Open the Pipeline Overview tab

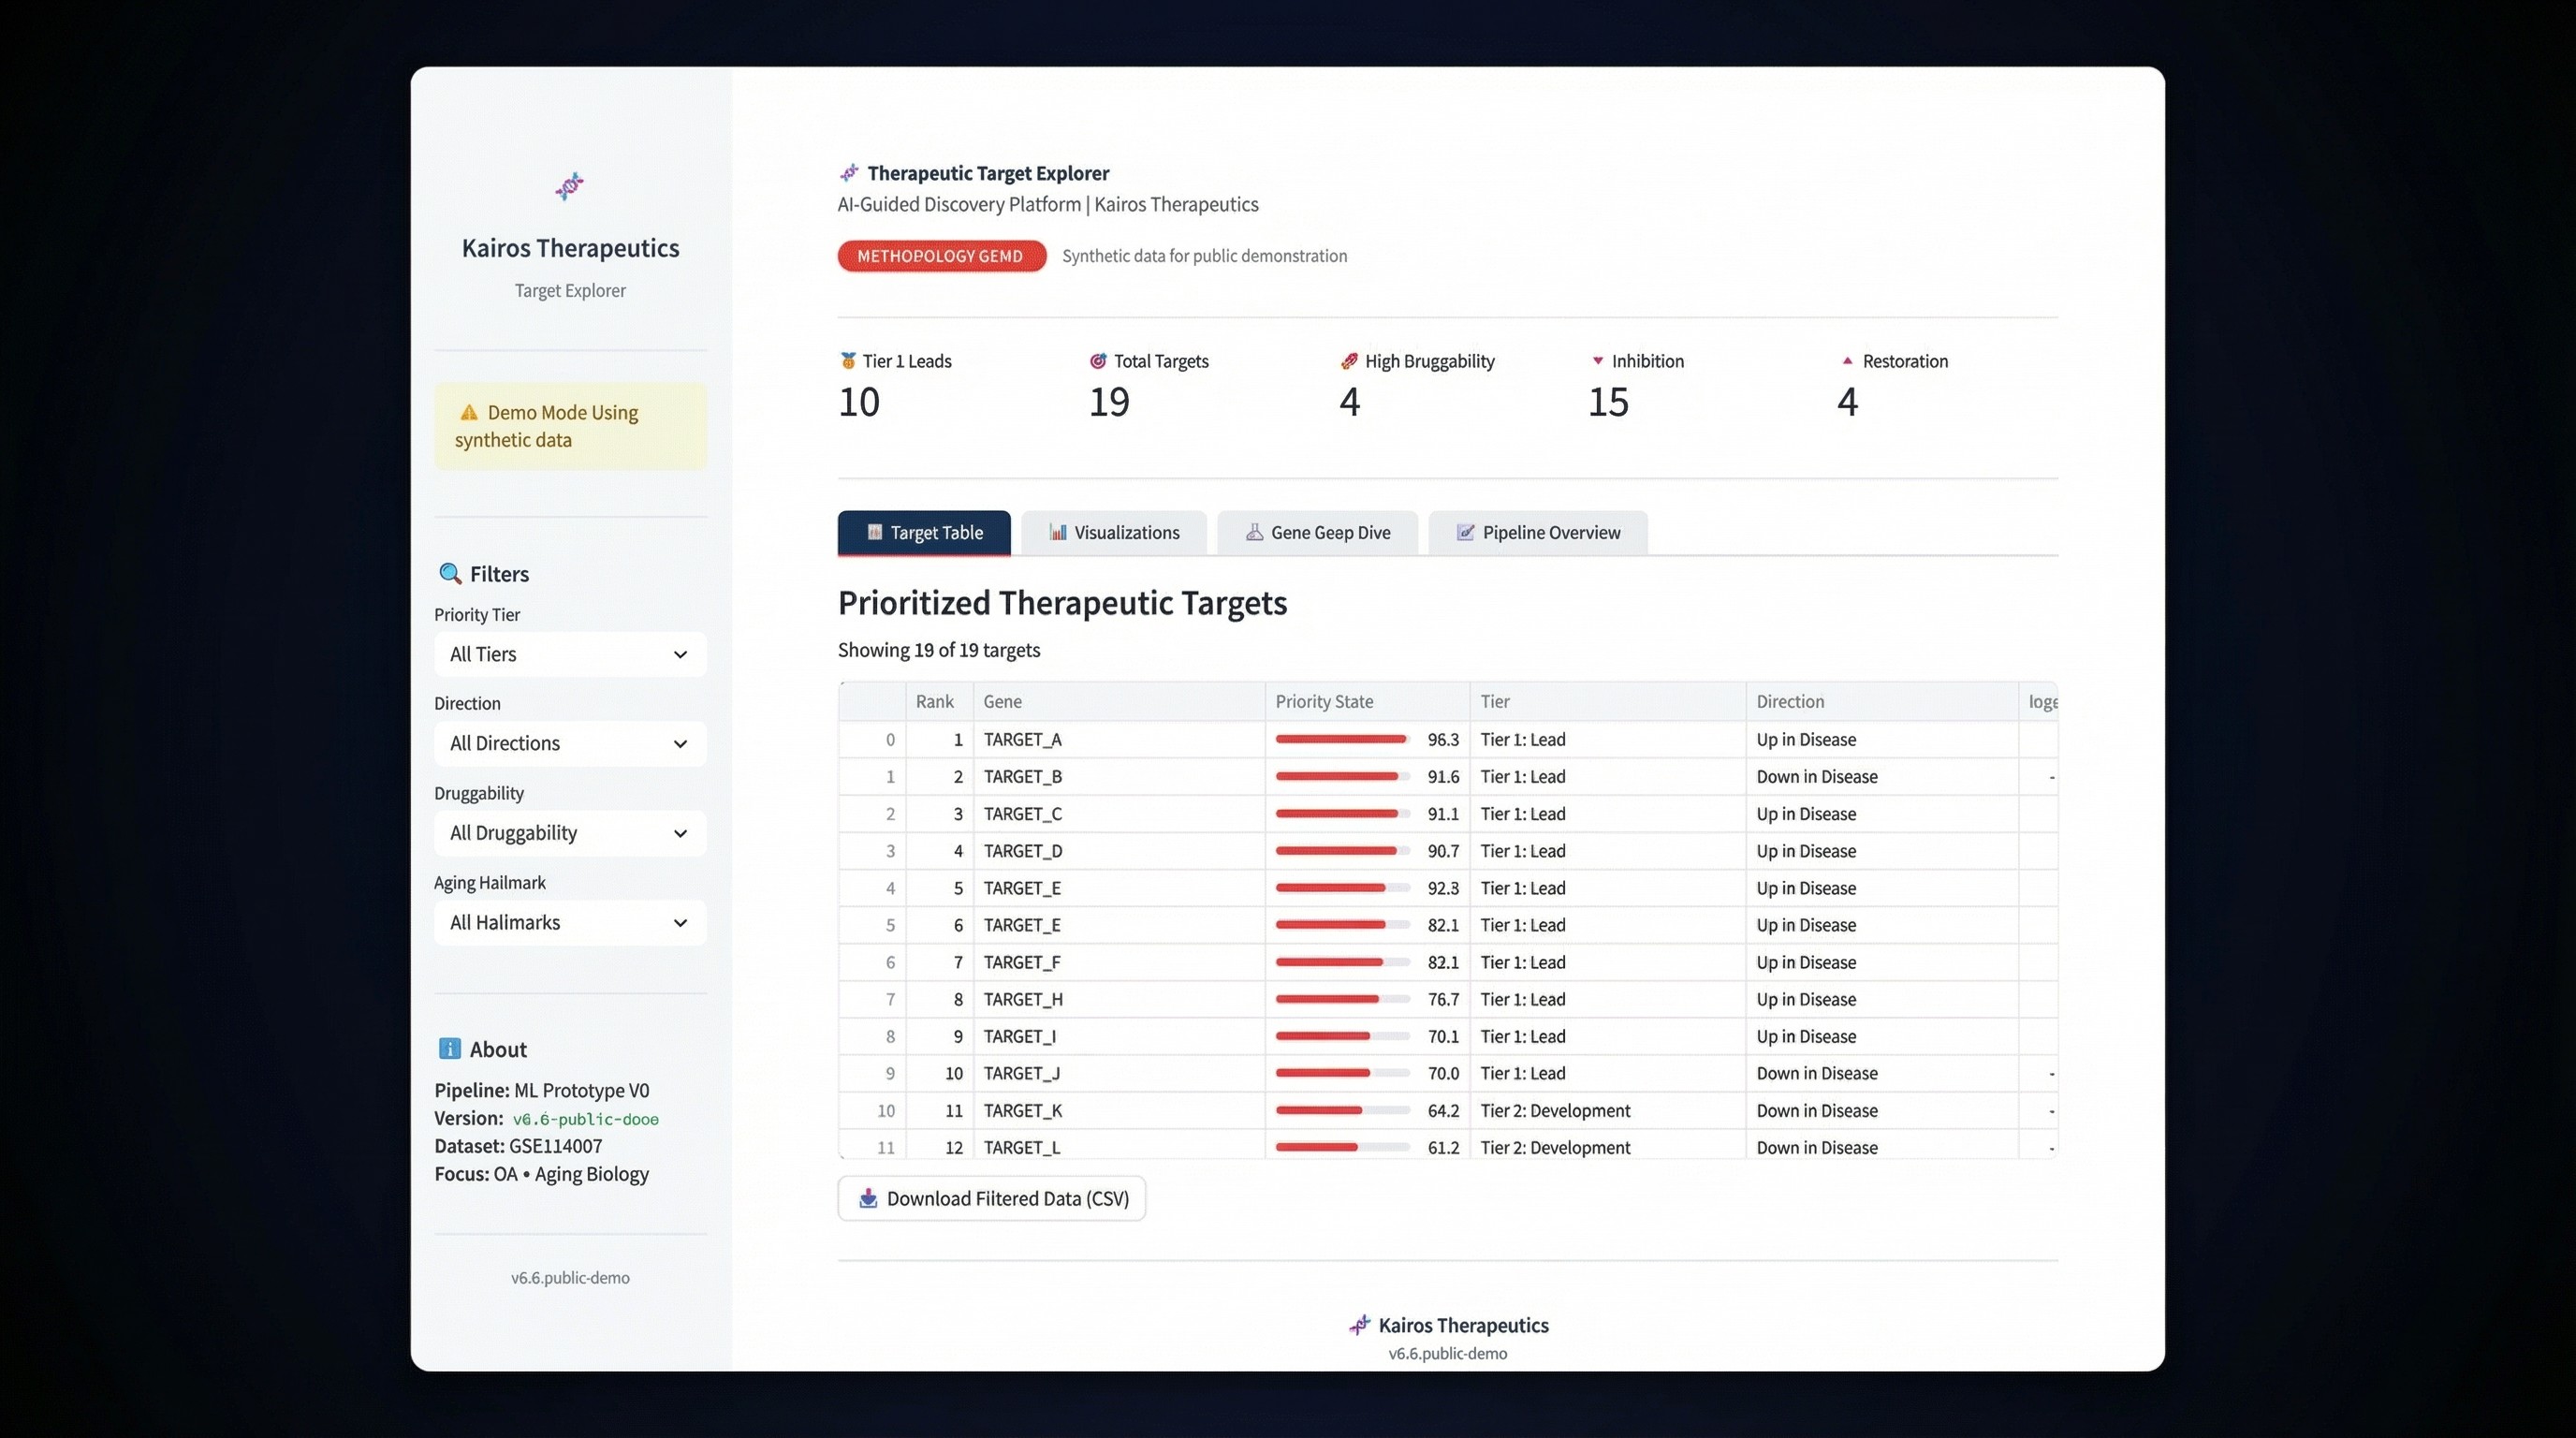(1538, 532)
